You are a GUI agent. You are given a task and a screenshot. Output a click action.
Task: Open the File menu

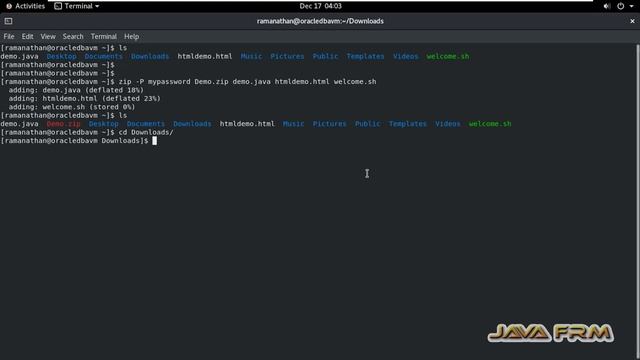[9, 36]
